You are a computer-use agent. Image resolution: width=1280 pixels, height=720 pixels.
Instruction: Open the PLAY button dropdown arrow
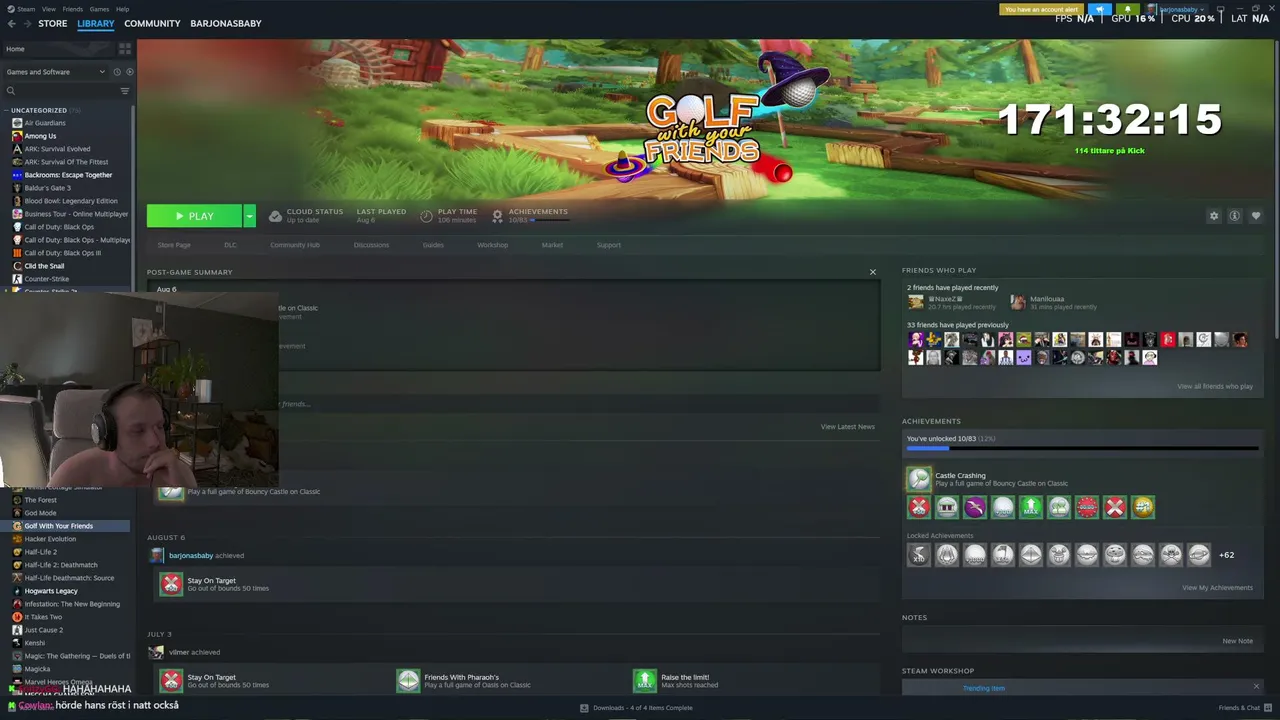point(249,216)
